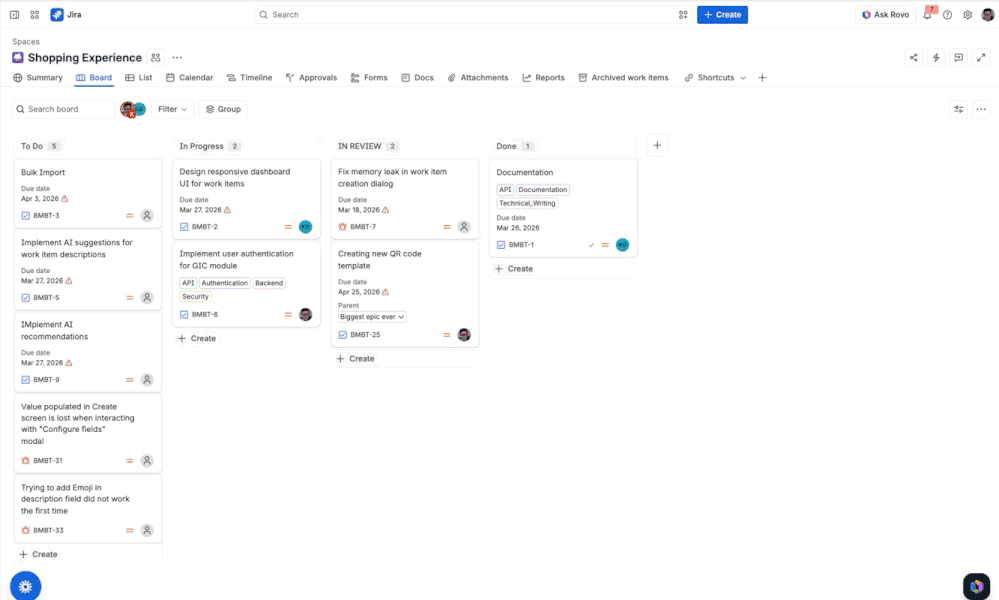Click task type checkbox on BMBT-9

[x=25, y=380]
